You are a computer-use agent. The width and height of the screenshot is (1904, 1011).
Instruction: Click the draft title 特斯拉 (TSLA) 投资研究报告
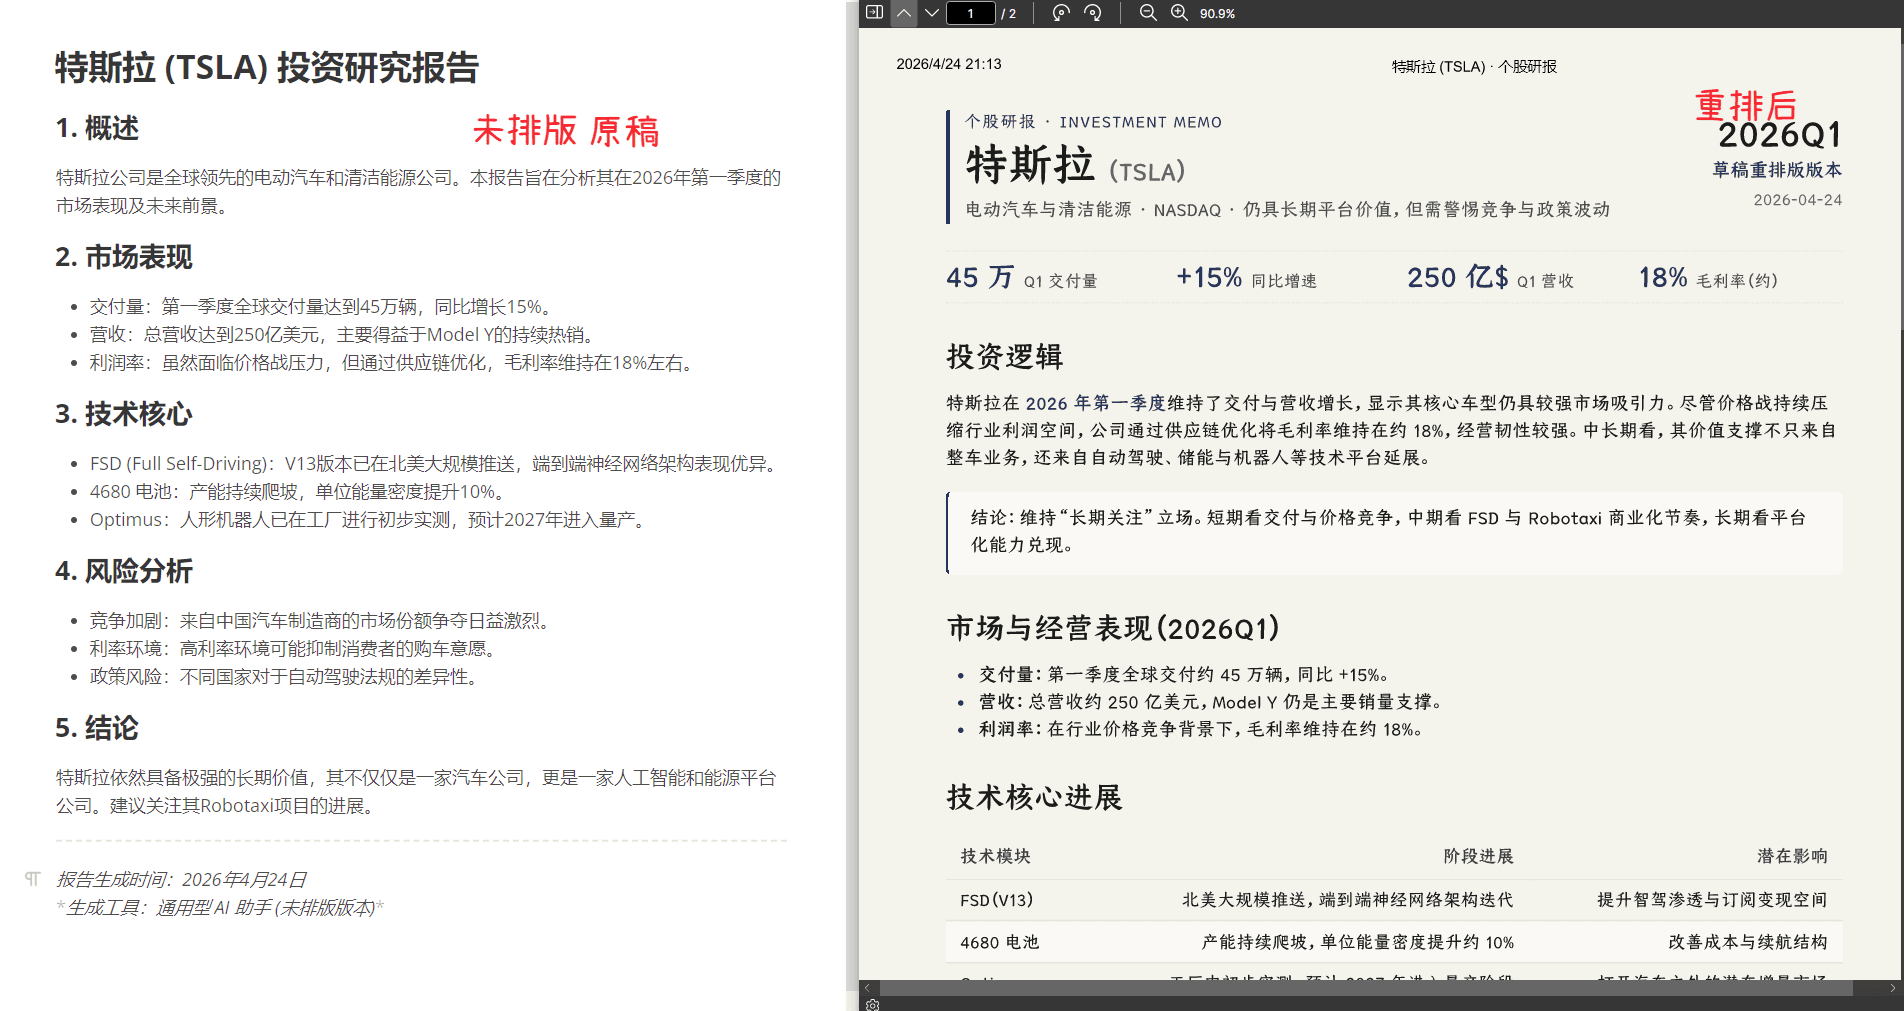click(267, 68)
